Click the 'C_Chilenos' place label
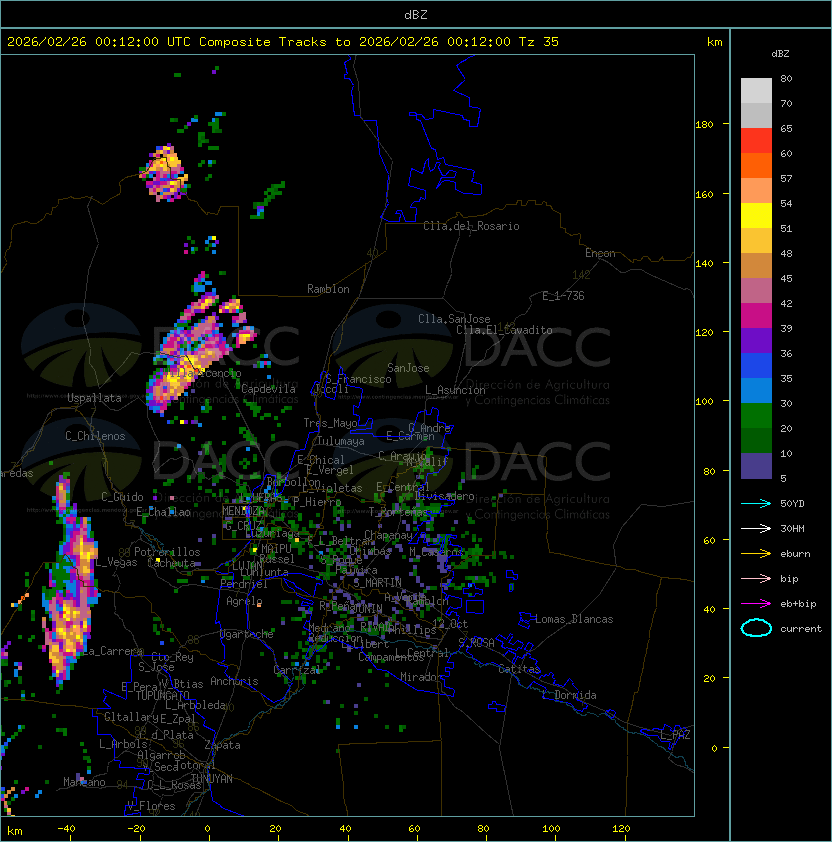 95,436
